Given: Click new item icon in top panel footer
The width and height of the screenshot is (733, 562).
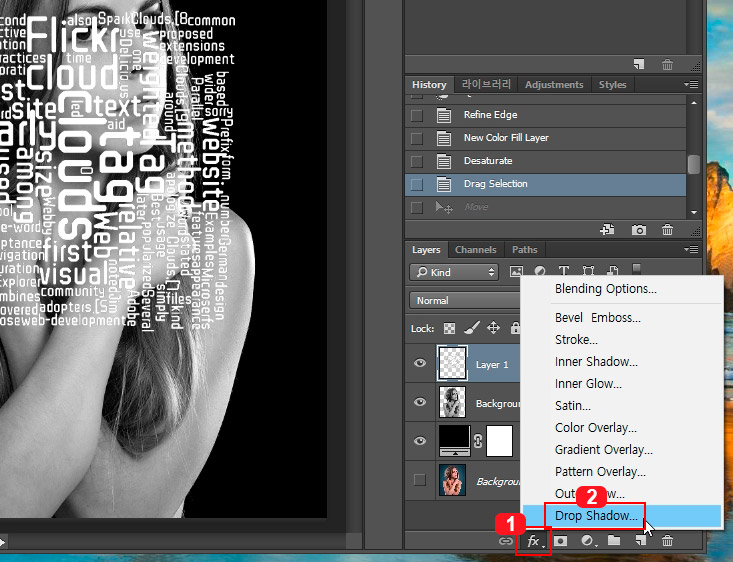Looking at the screenshot, I should (639, 64).
